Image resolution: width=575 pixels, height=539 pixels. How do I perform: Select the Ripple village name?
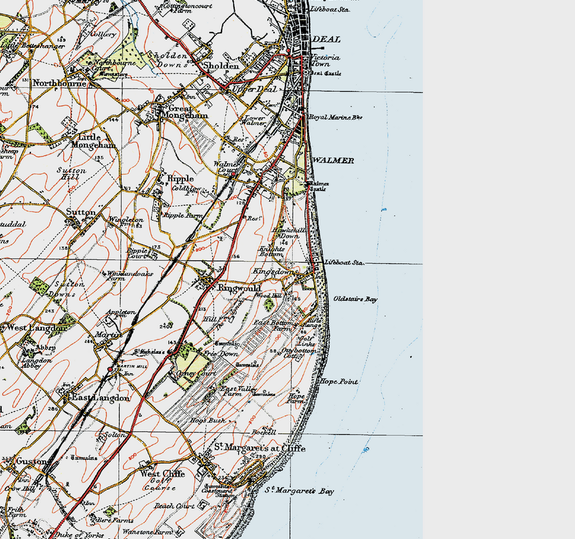point(180,179)
